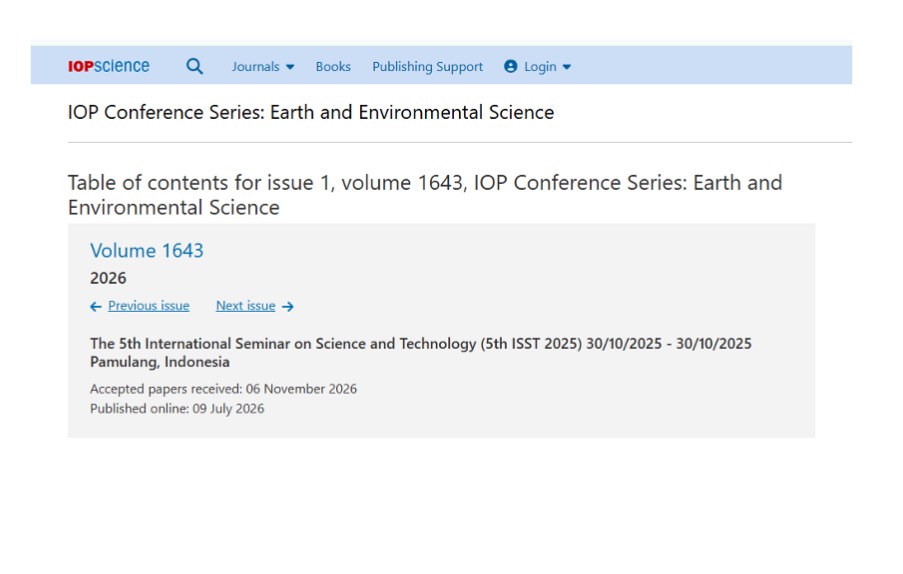The height and width of the screenshot is (574, 903).
Task: Open the Volume 1643 link
Action: (147, 250)
